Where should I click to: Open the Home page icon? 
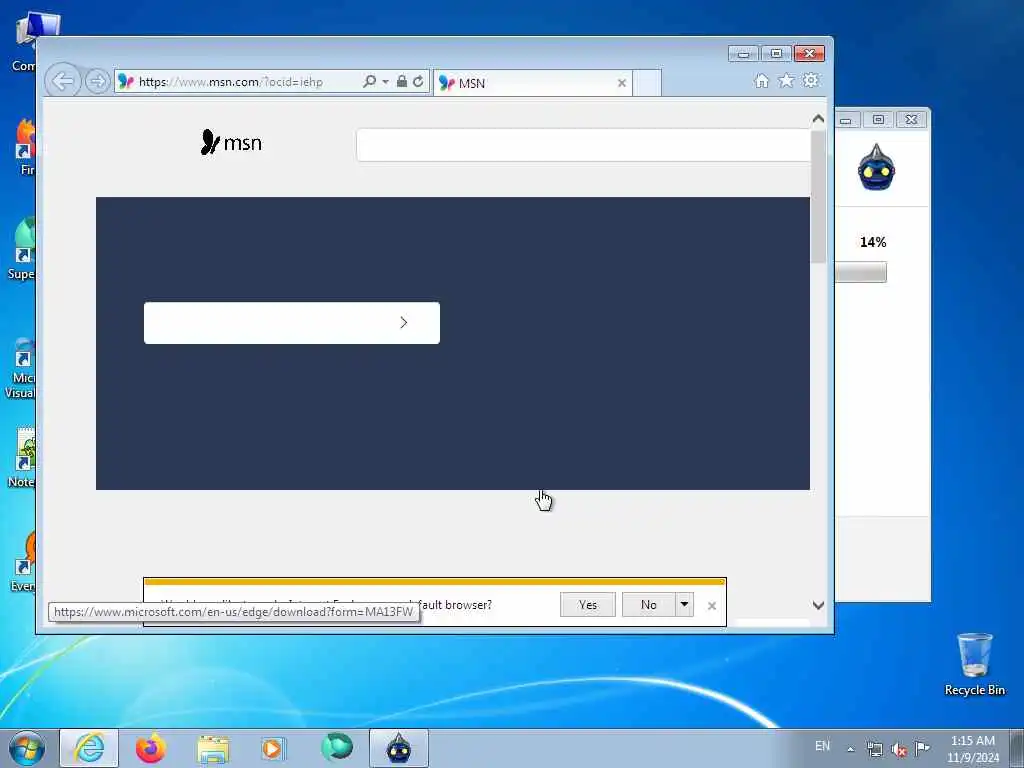(761, 80)
